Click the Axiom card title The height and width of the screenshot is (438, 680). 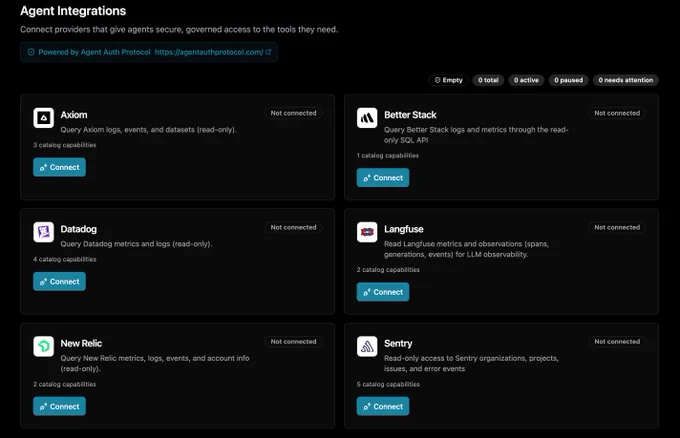pyautogui.click(x=74, y=115)
